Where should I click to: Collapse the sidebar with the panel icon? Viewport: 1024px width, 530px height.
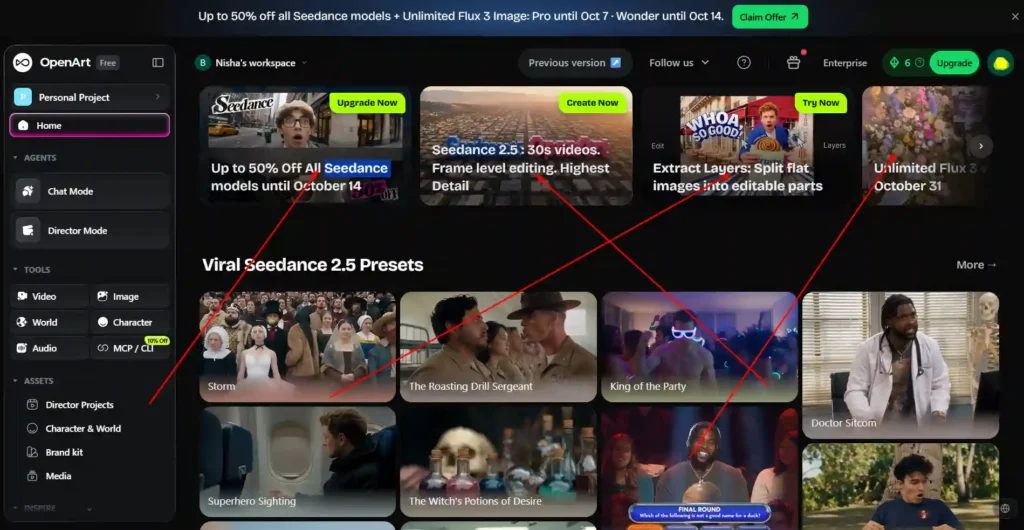pyautogui.click(x=158, y=63)
